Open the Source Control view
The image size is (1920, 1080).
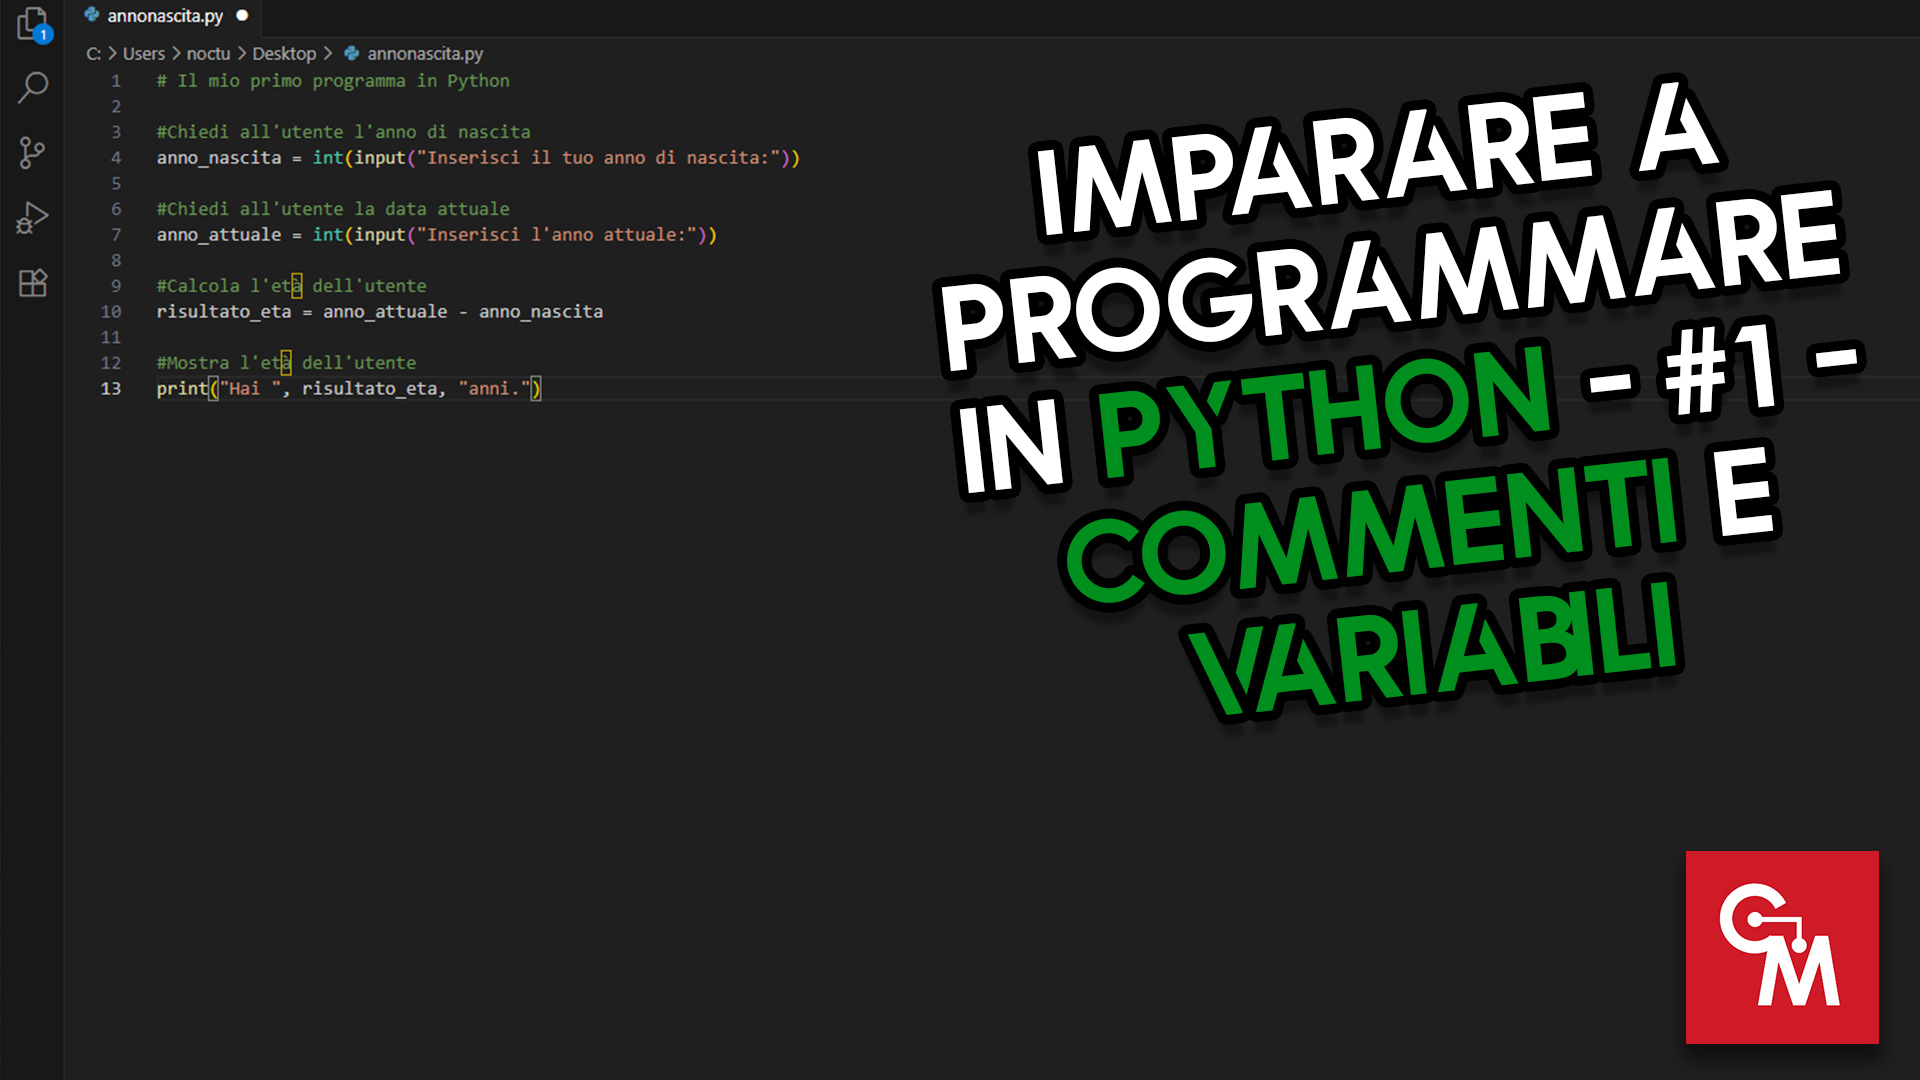(32, 153)
